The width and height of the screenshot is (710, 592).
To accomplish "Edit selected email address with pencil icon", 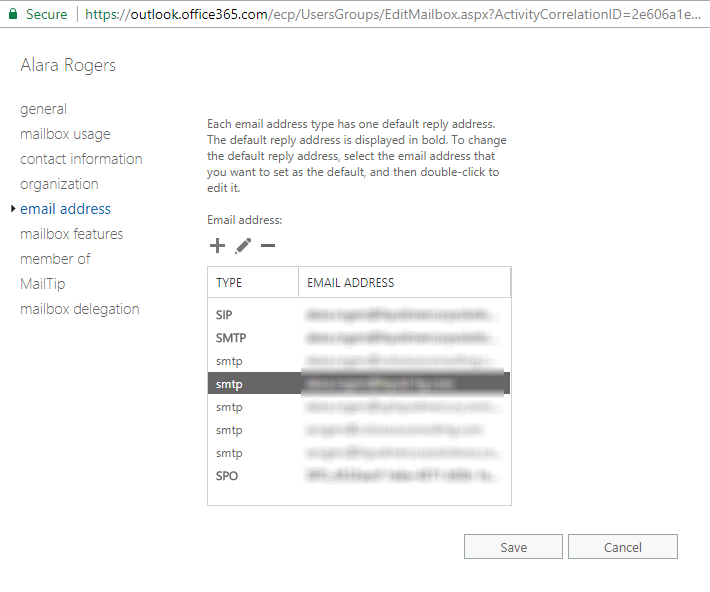I will [x=243, y=245].
